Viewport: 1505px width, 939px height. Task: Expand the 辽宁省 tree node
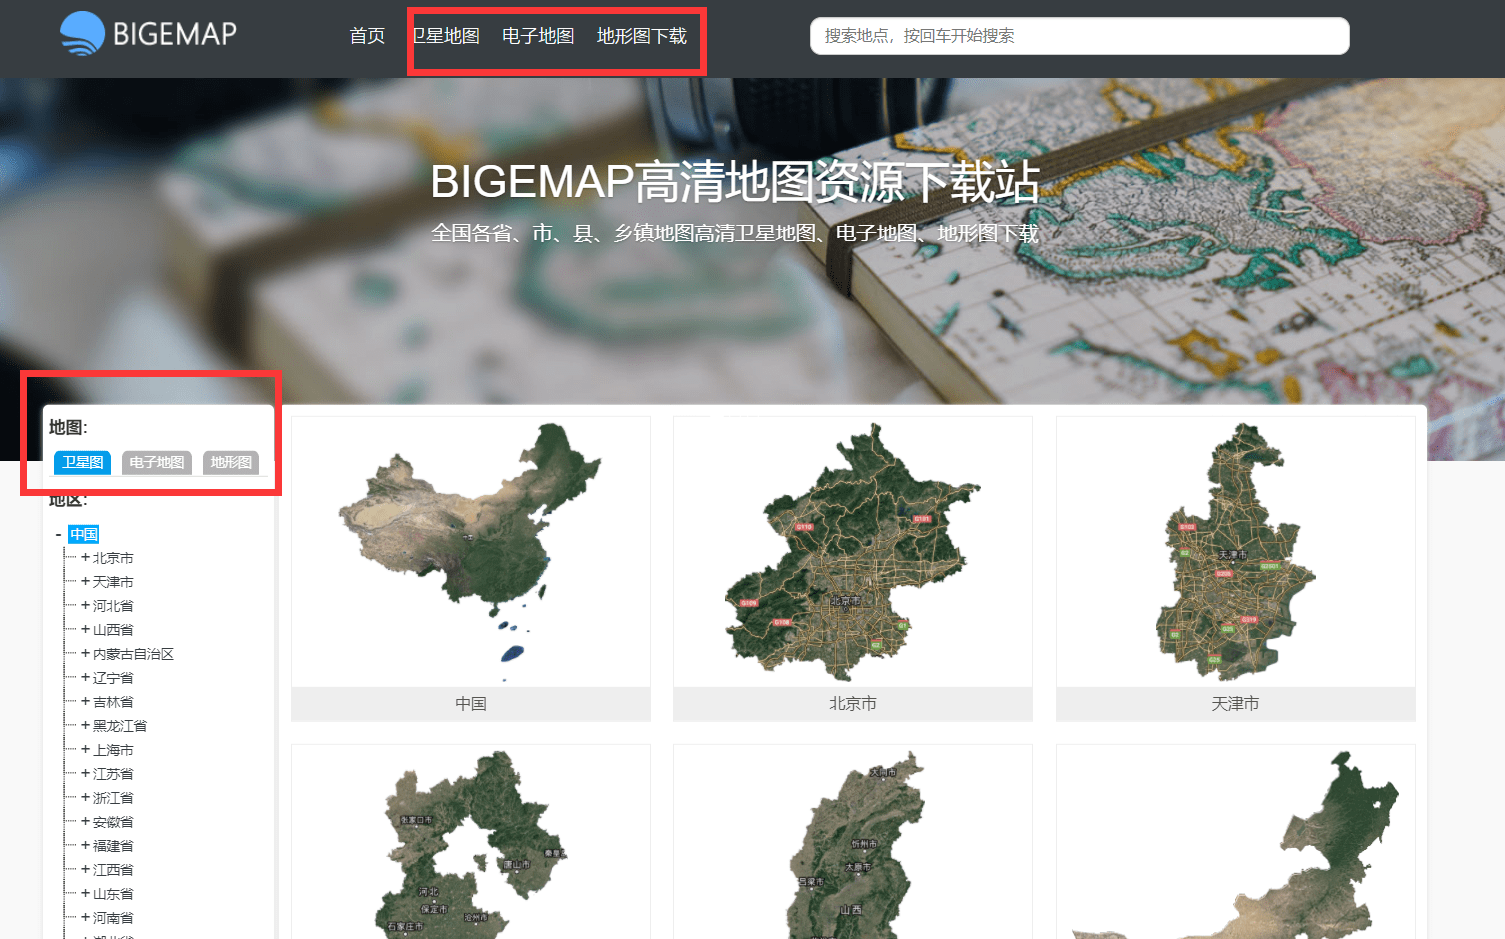(x=85, y=677)
